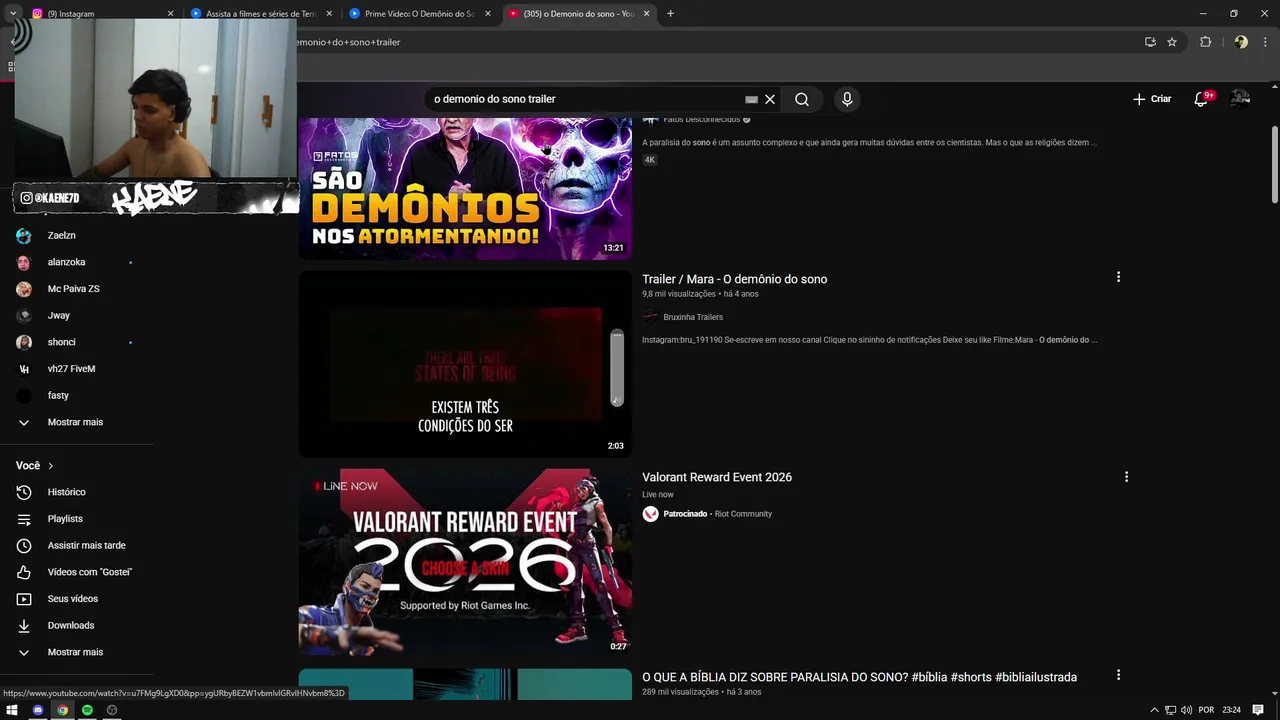Open more options for Valorant Reward Event ad

coord(1126,477)
